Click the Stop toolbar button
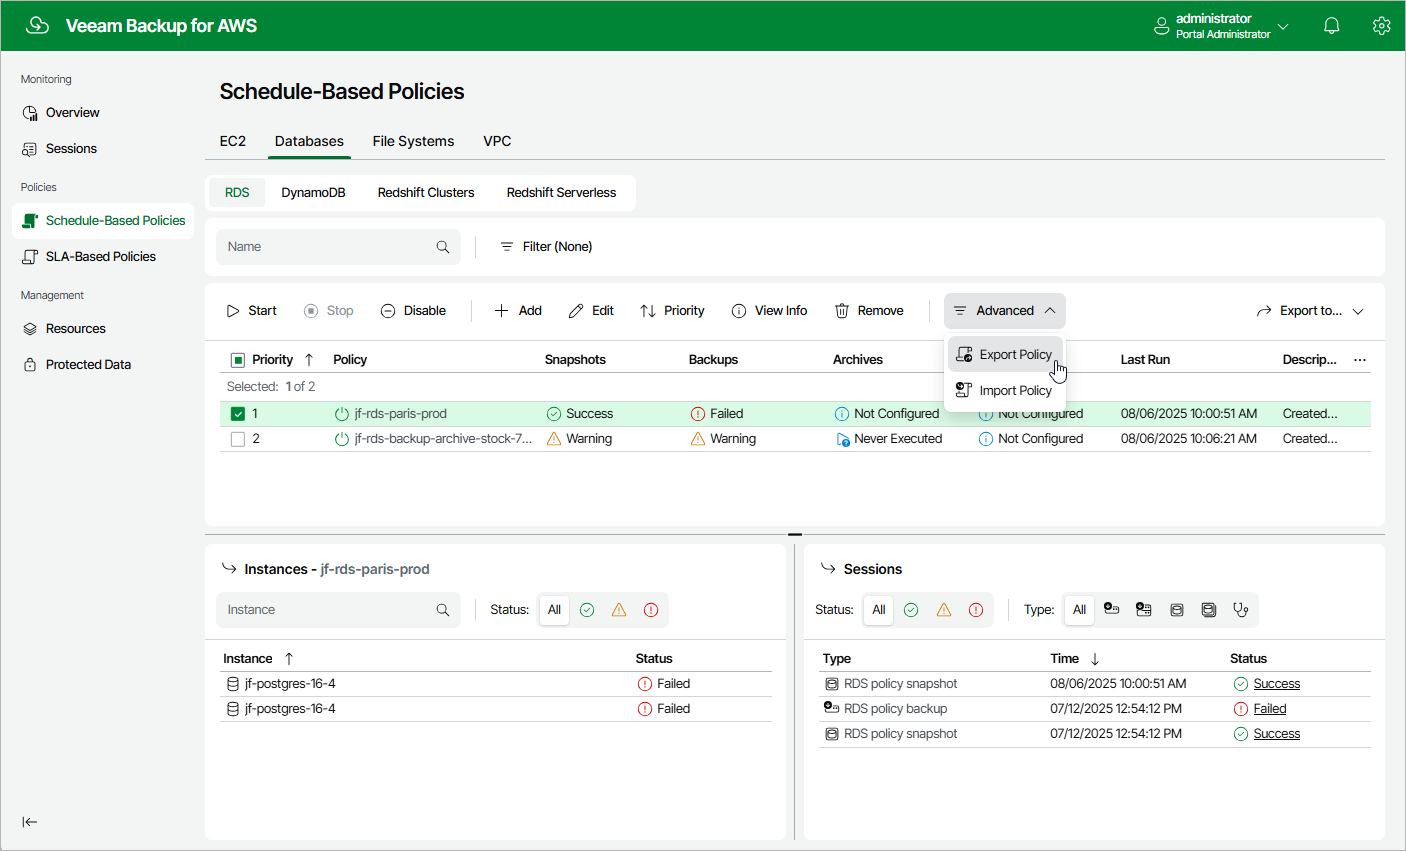Viewport: 1406px width, 851px height. click(x=329, y=311)
